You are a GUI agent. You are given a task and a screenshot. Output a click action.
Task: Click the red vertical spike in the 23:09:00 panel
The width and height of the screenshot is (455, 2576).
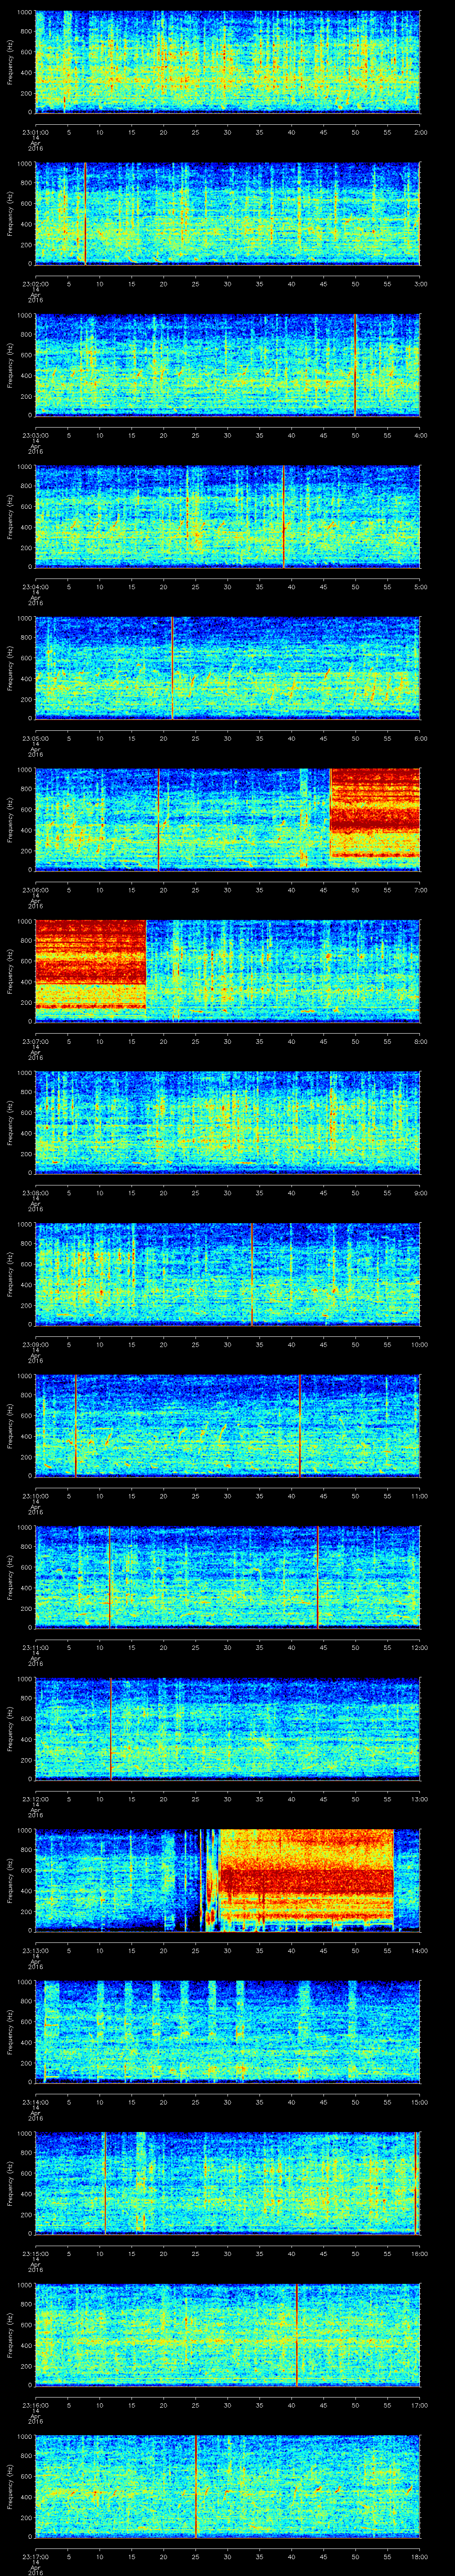pyautogui.click(x=252, y=1274)
